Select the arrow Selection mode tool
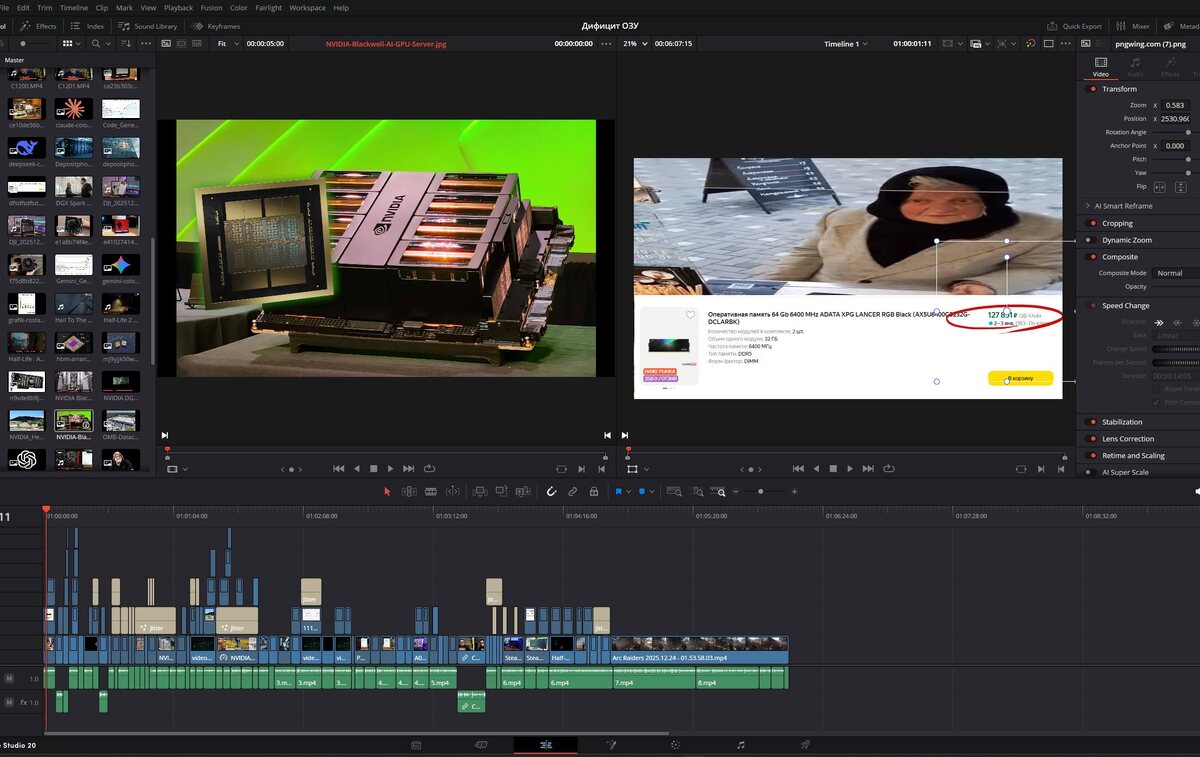Screen dimensions: 1200x757 point(388,491)
